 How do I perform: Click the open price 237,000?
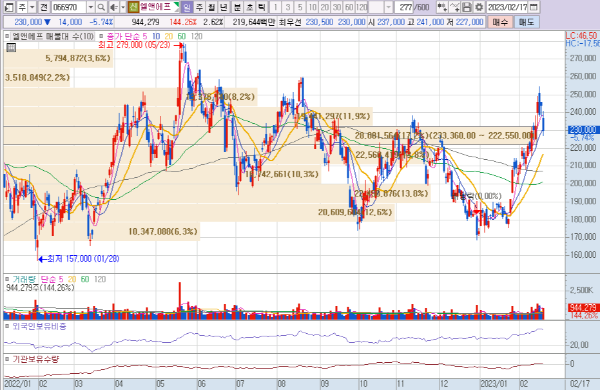tap(391, 22)
